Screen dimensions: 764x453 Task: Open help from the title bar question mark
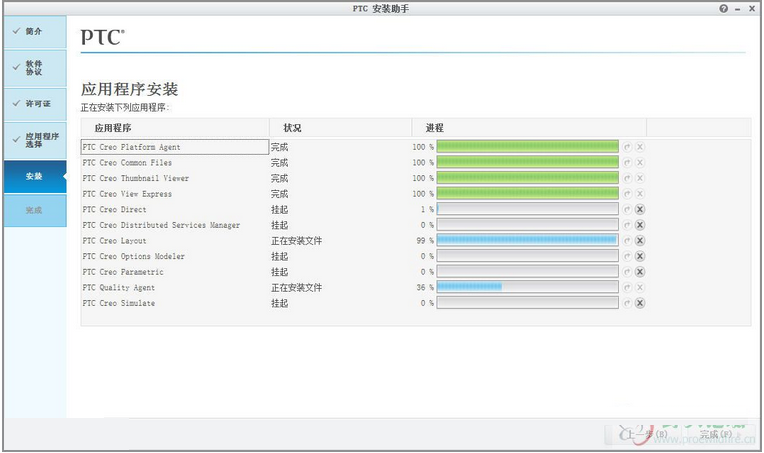[x=723, y=8]
